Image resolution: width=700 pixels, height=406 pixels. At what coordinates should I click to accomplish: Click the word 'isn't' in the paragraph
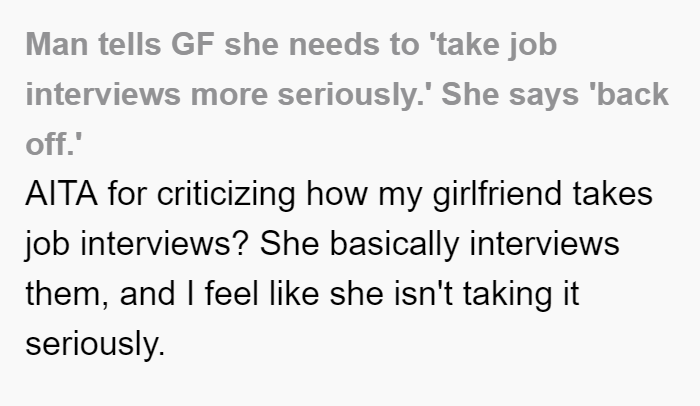click(x=423, y=294)
